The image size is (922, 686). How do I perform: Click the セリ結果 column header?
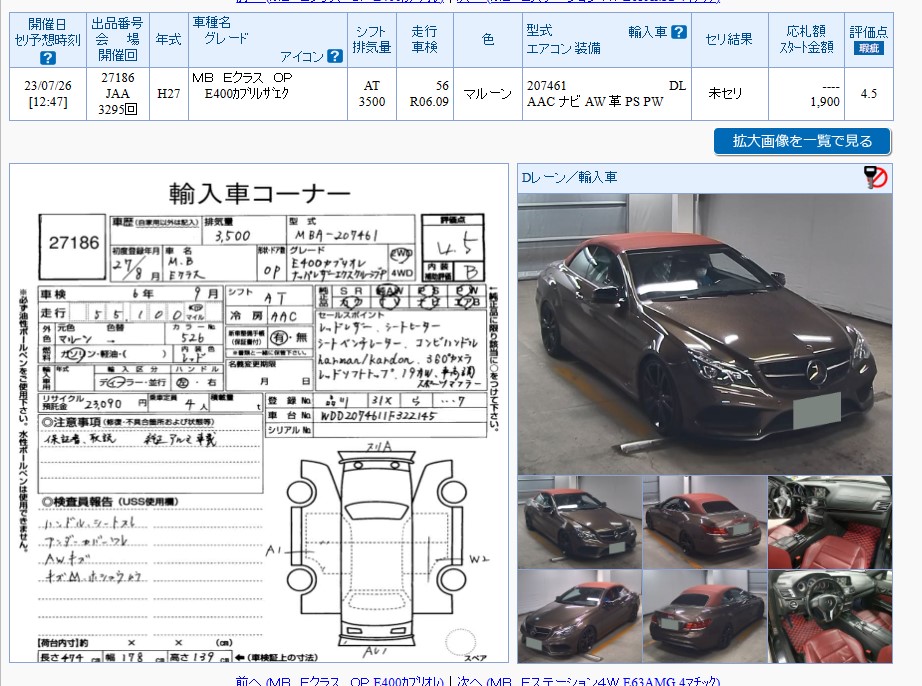(729, 39)
